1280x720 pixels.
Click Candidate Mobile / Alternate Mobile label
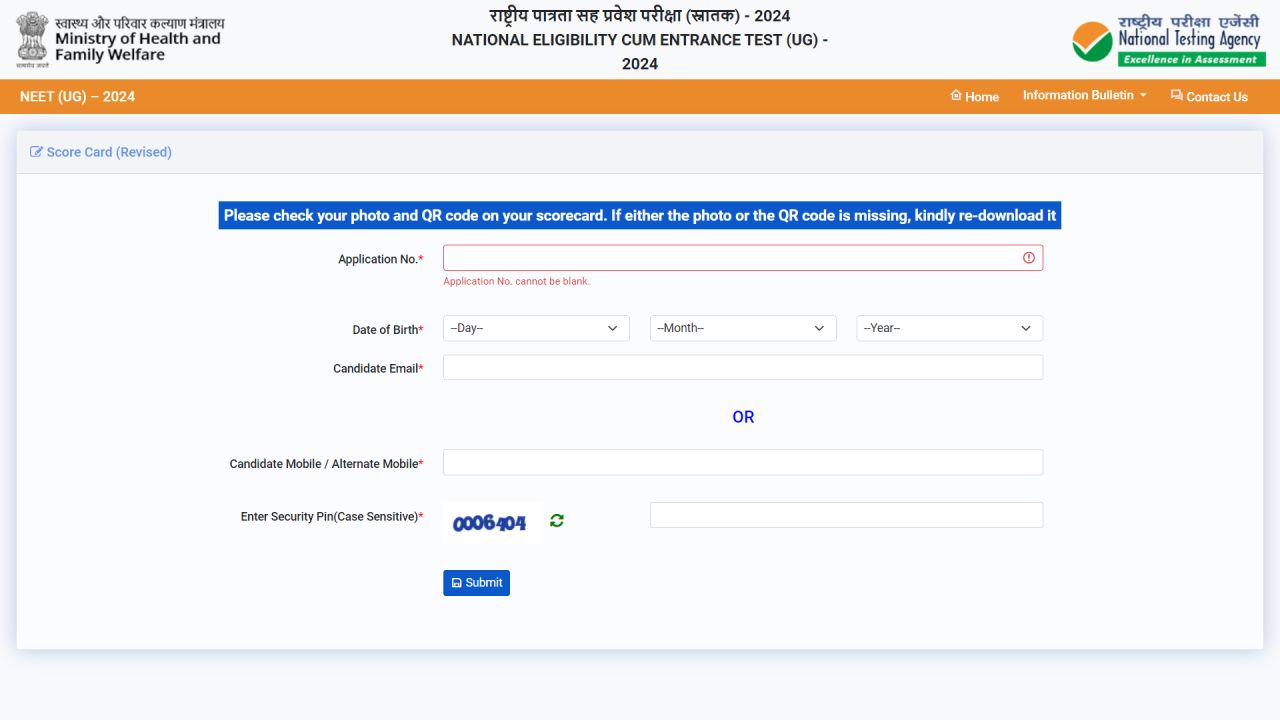pos(327,464)
